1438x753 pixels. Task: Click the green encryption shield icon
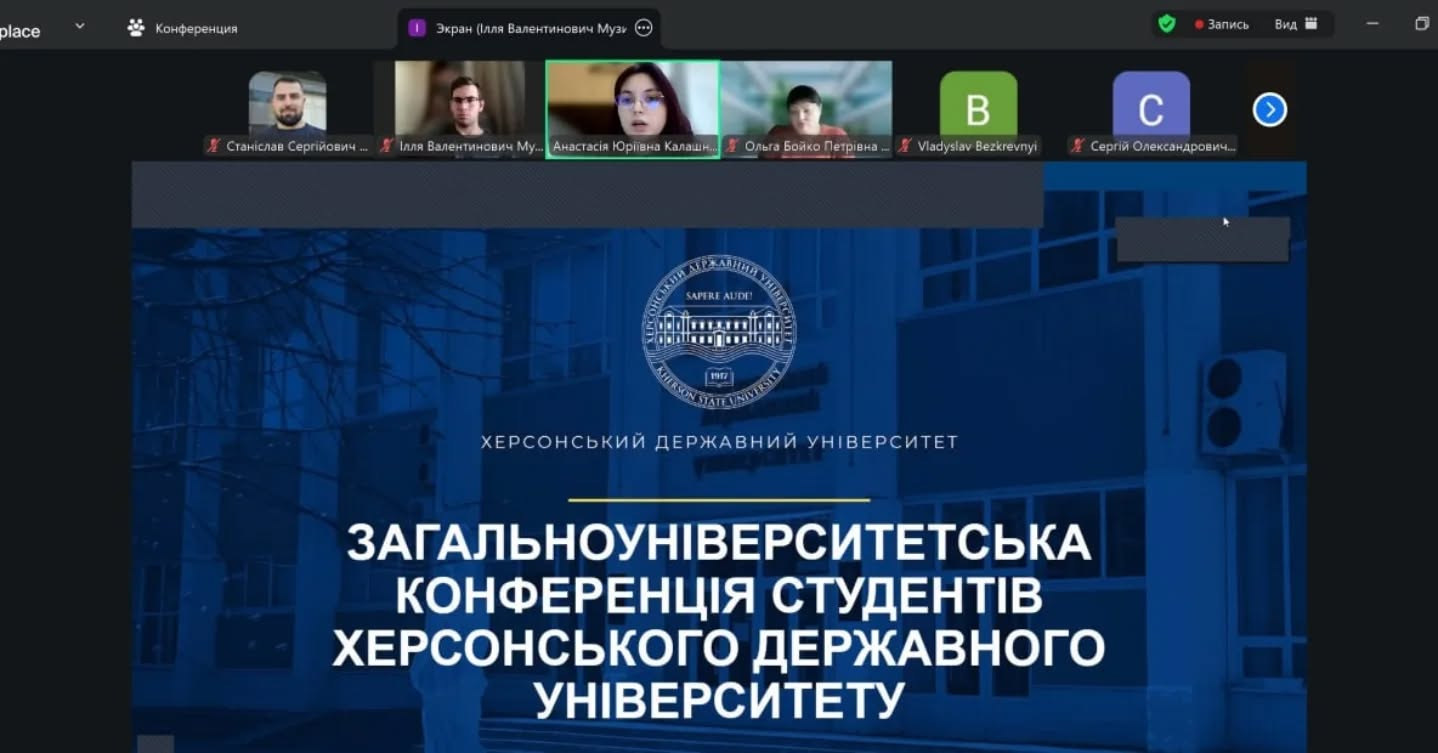click(1166, 24)
